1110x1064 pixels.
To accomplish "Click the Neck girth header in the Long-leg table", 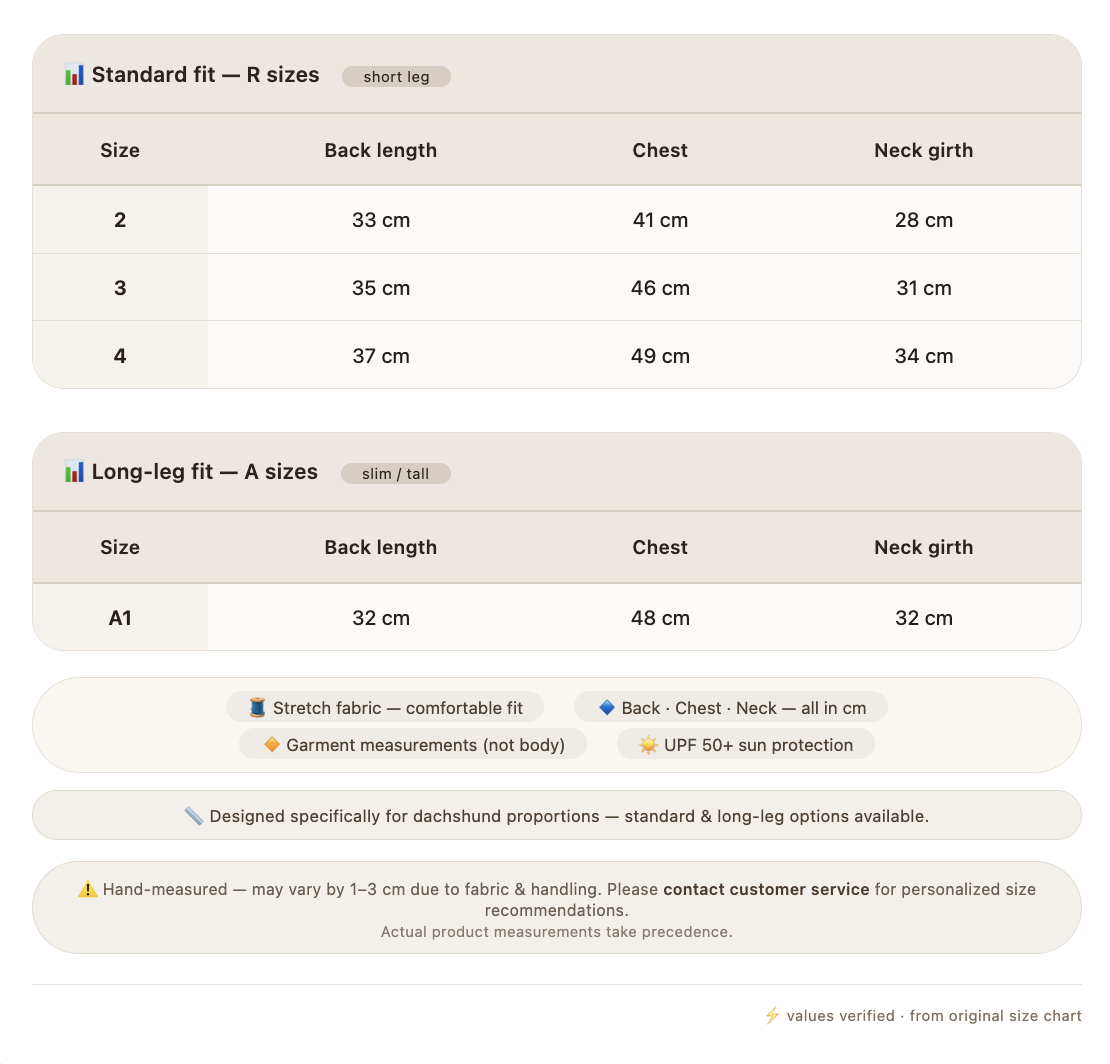I will pyautogui.click(x=924, y=547).
